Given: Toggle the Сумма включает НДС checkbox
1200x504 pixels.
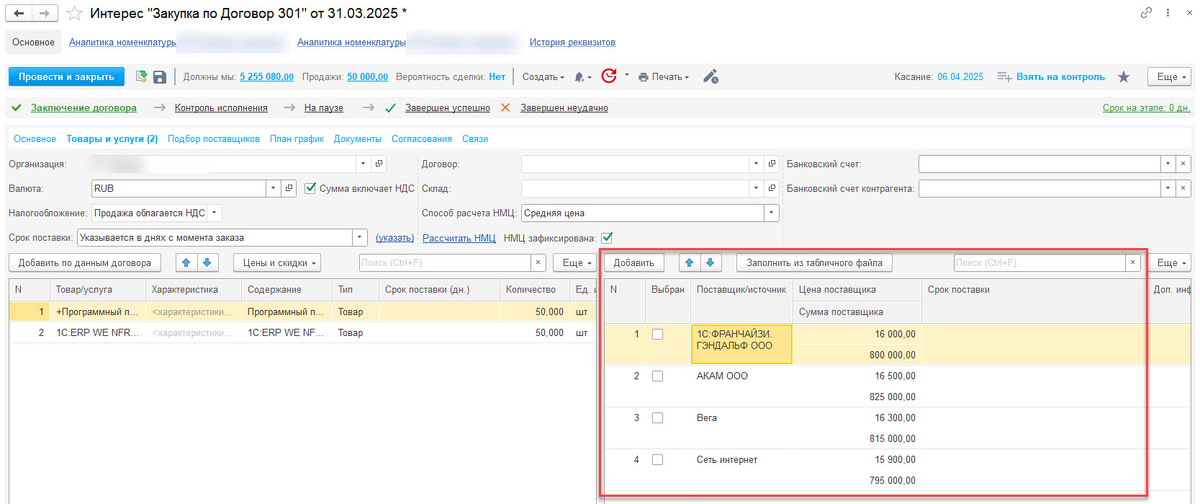Looking at the screenshot, I should coord(311,187).
